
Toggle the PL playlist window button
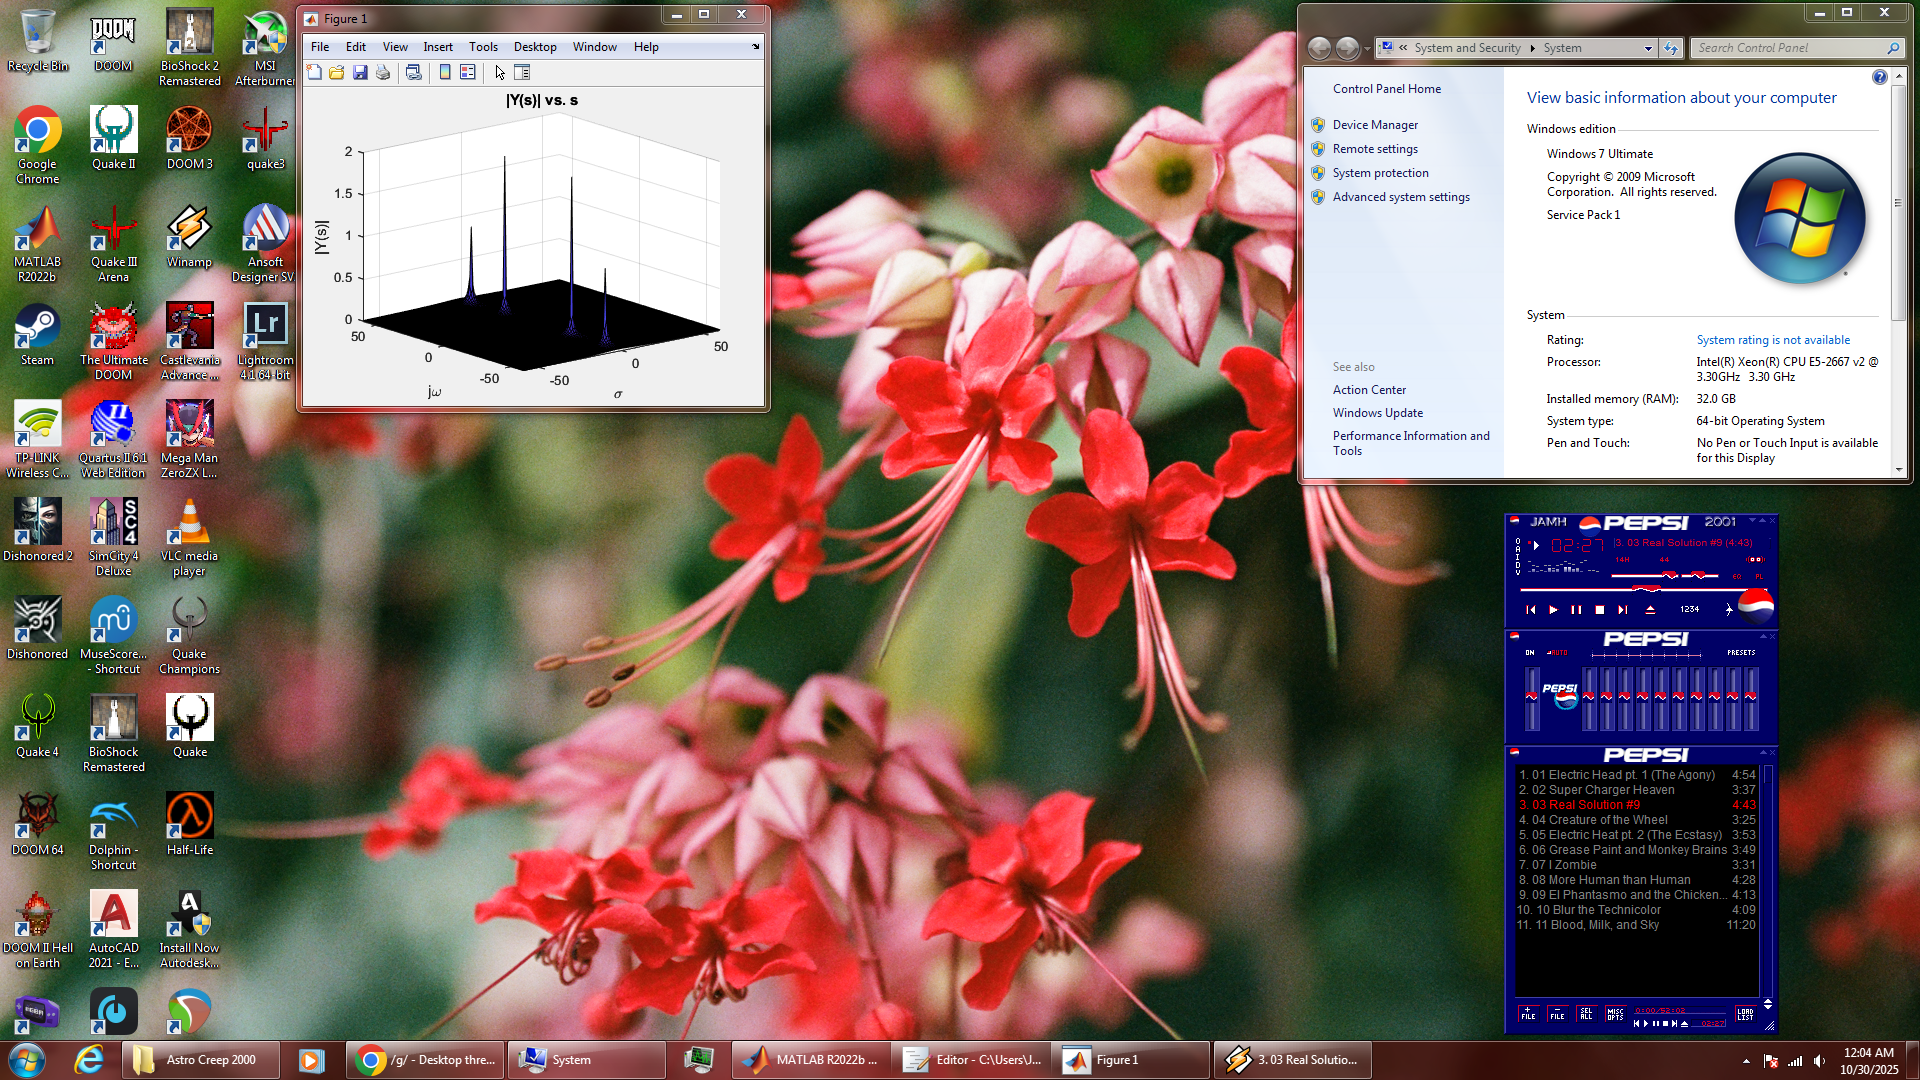point(1759,577)
